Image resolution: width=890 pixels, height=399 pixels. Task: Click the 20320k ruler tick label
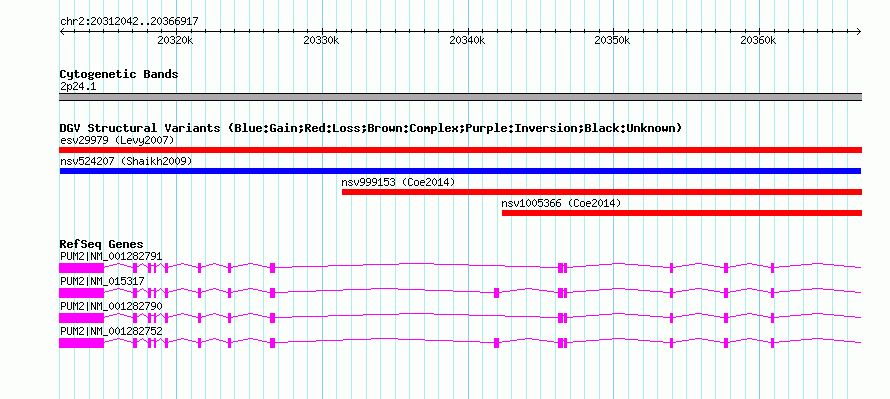click(176, 41)
